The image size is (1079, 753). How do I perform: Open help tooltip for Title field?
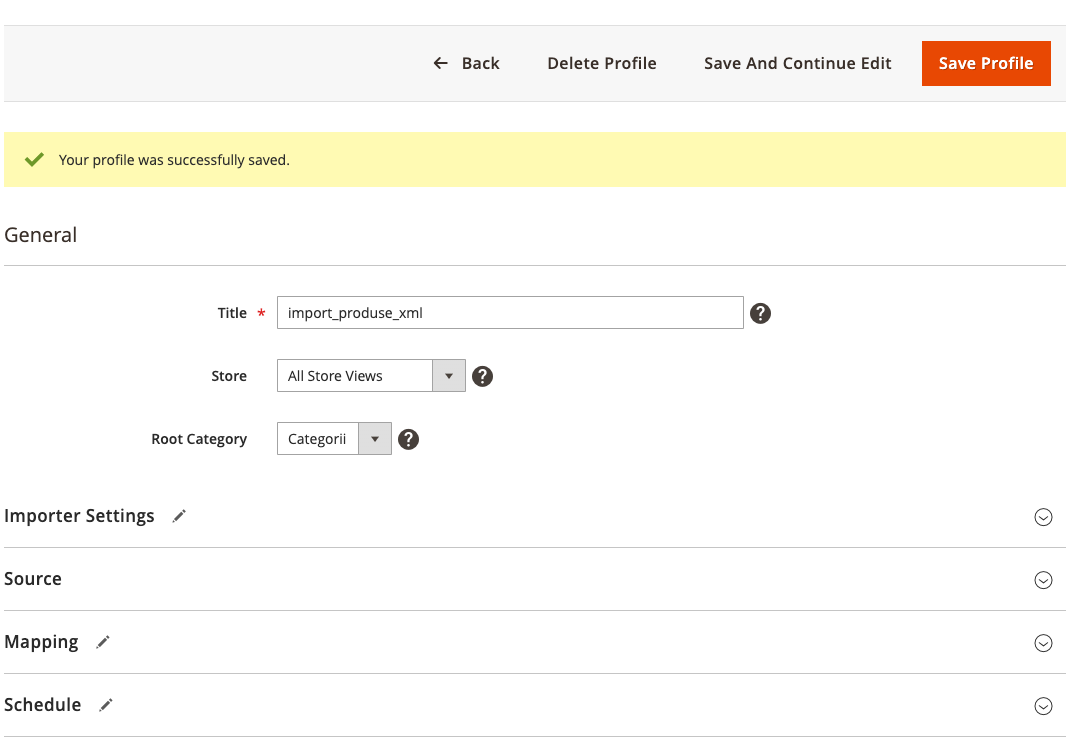tap(760, 313)
